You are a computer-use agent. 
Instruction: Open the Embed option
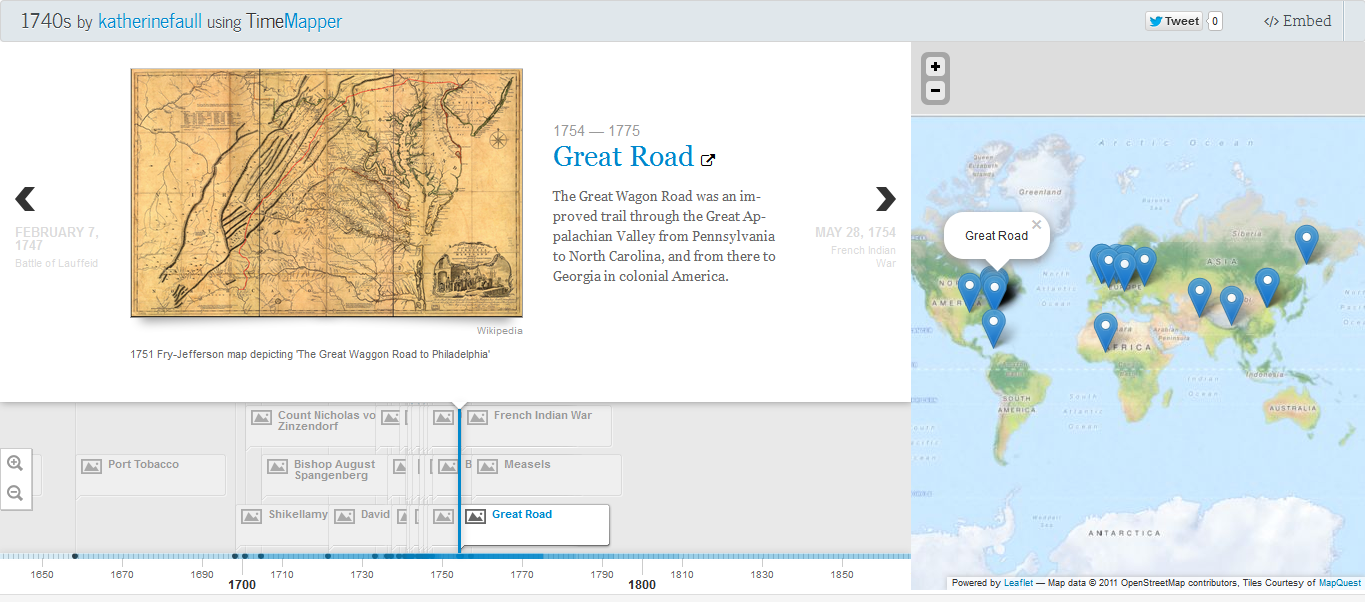point(1298,21)
